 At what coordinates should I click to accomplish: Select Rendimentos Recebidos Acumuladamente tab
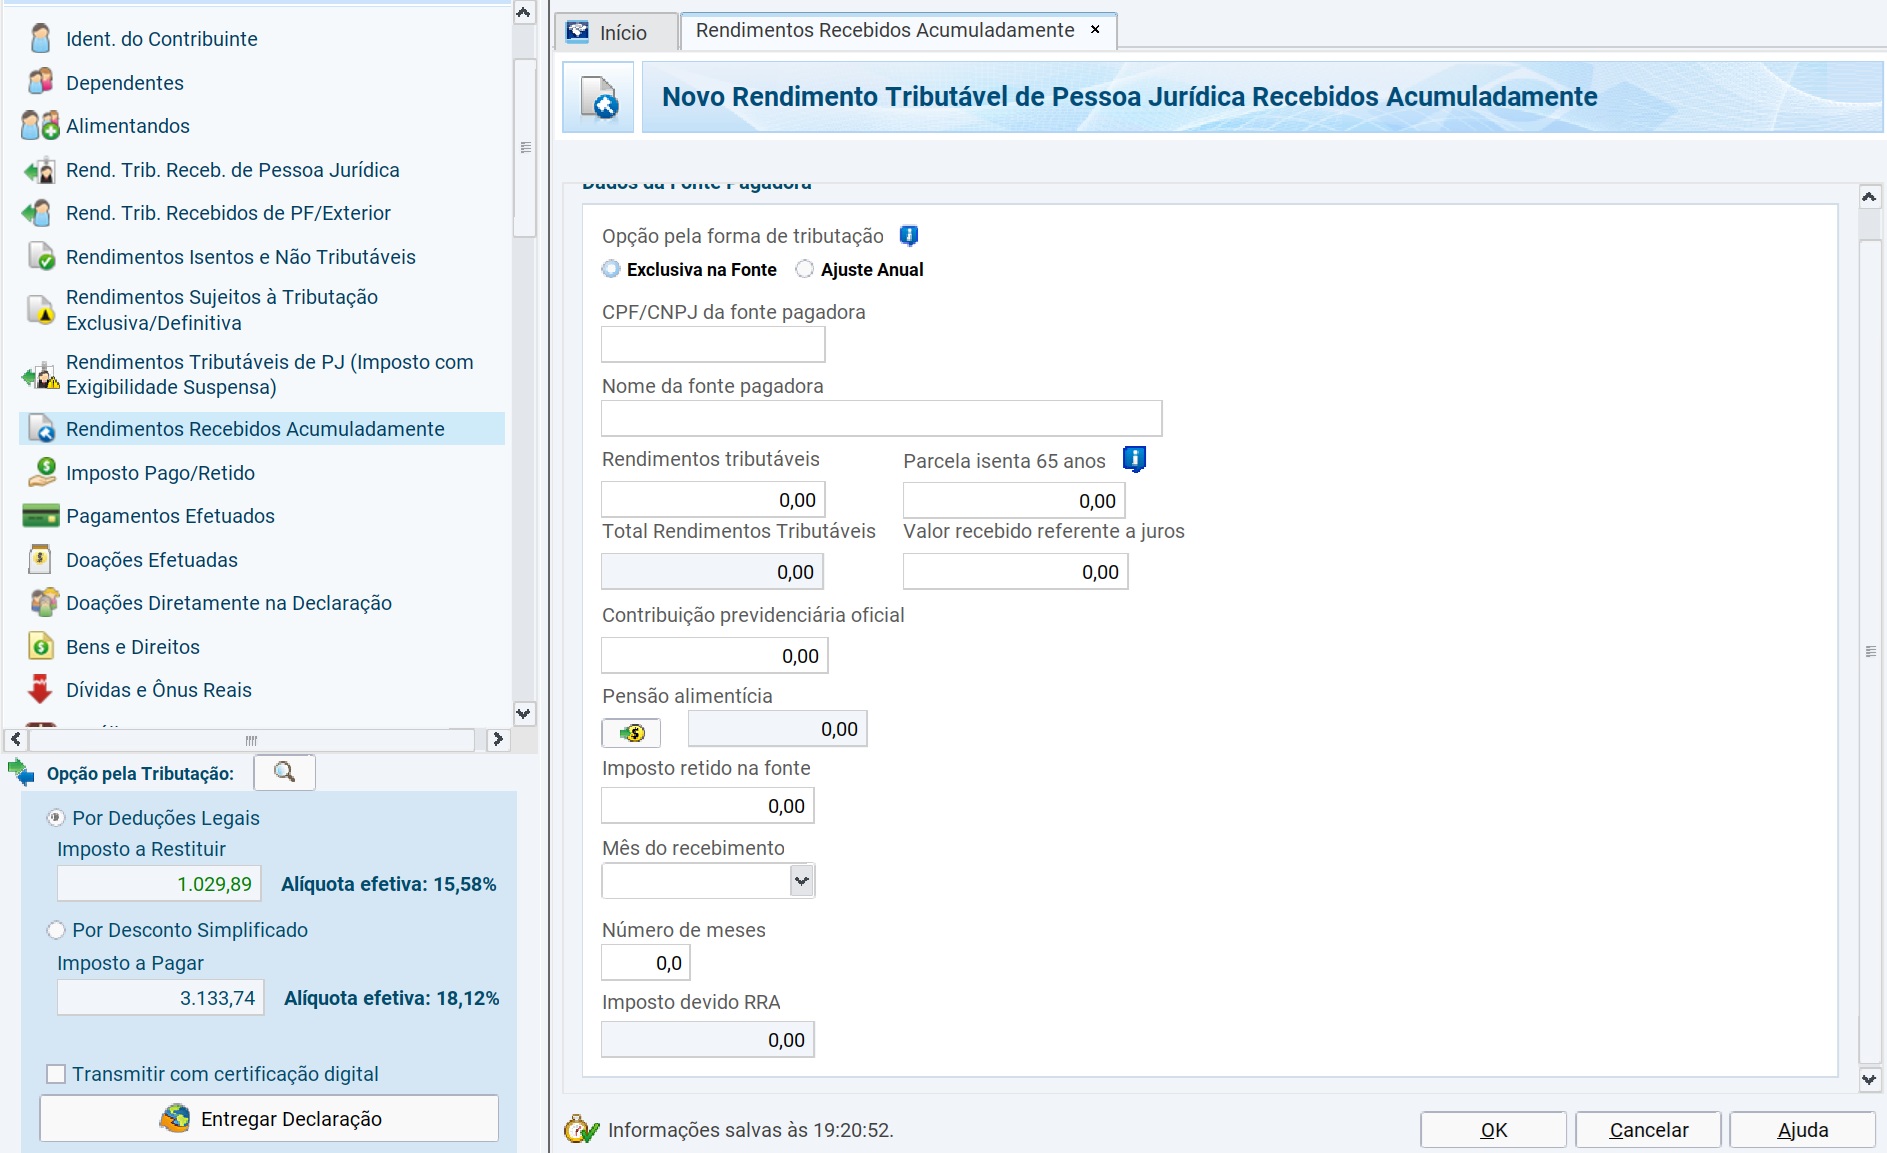885,30
